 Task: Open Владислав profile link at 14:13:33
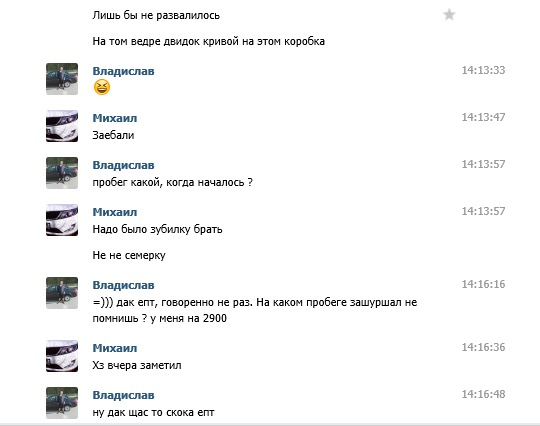(123, 71)
